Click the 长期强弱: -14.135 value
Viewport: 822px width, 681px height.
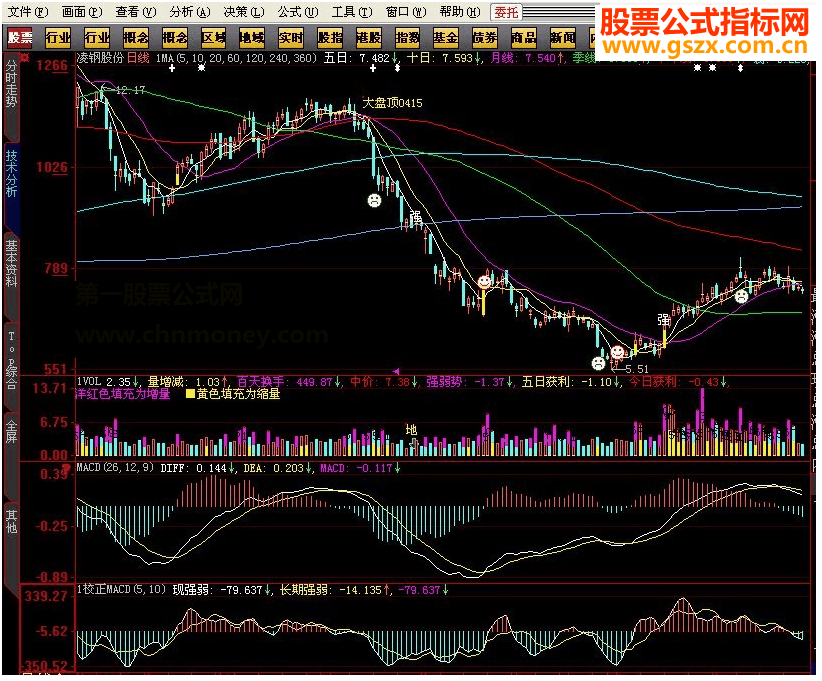334,590
